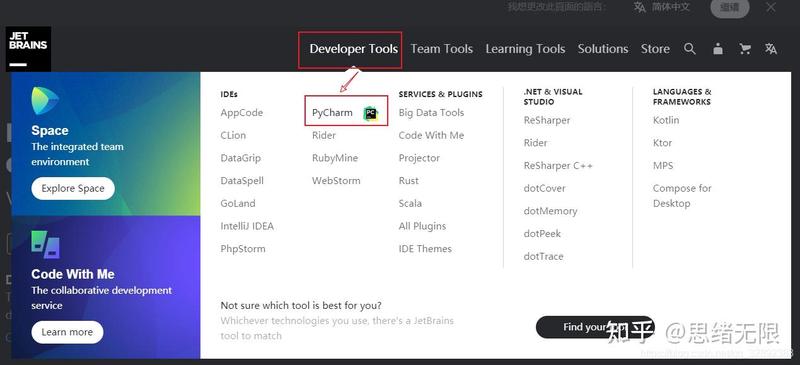Expand the Solutions menu
Image resolution: width=800 pixels, height=365 pixels.
[x=603, y=49]
